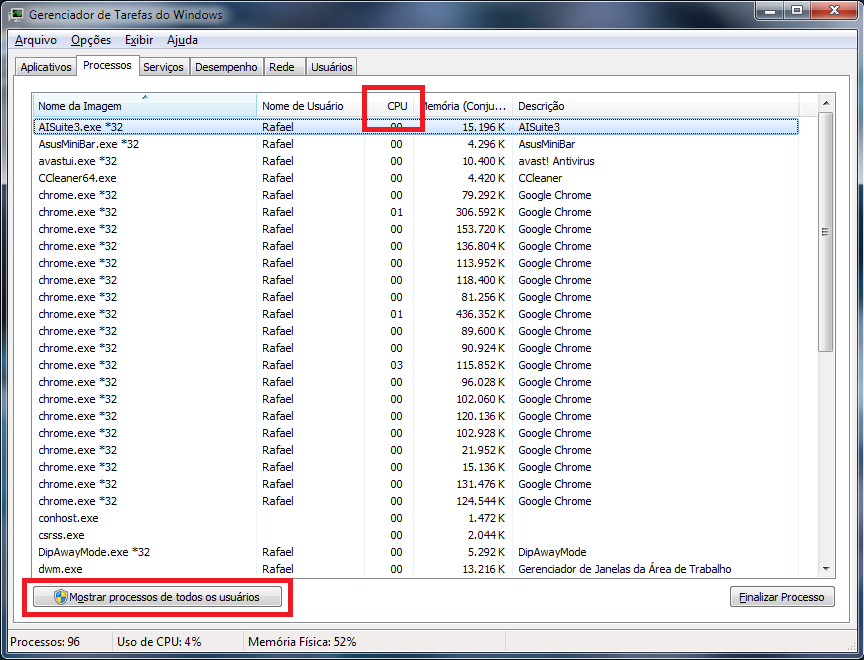Viewport: 864px width, 660px height.
Task: Open the Usuários tab
Action: click(331, 67)
